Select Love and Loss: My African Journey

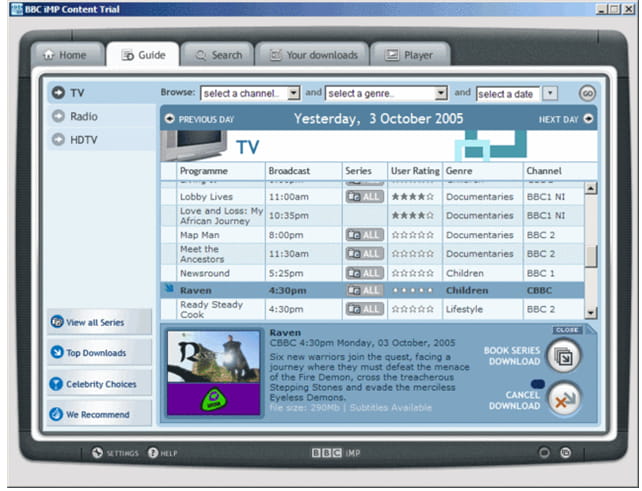point(221,216)
